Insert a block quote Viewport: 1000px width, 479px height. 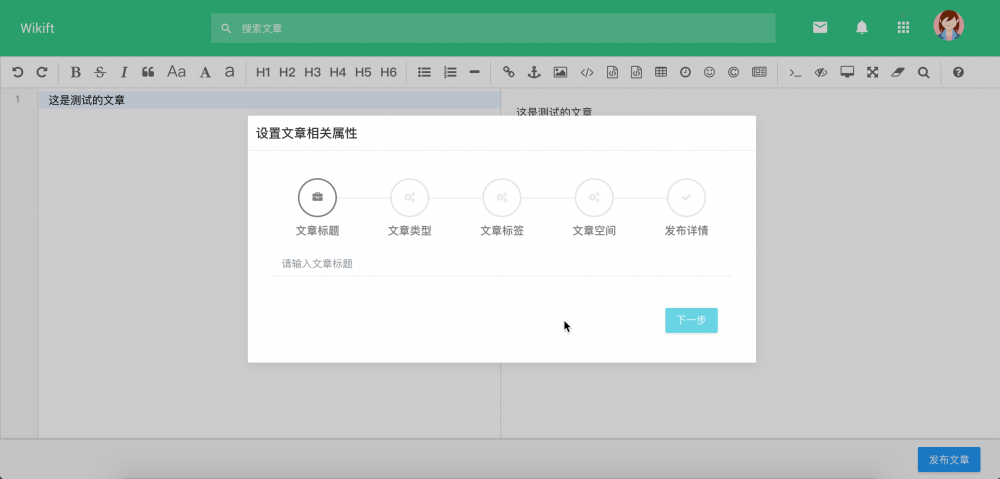point(148,72)
